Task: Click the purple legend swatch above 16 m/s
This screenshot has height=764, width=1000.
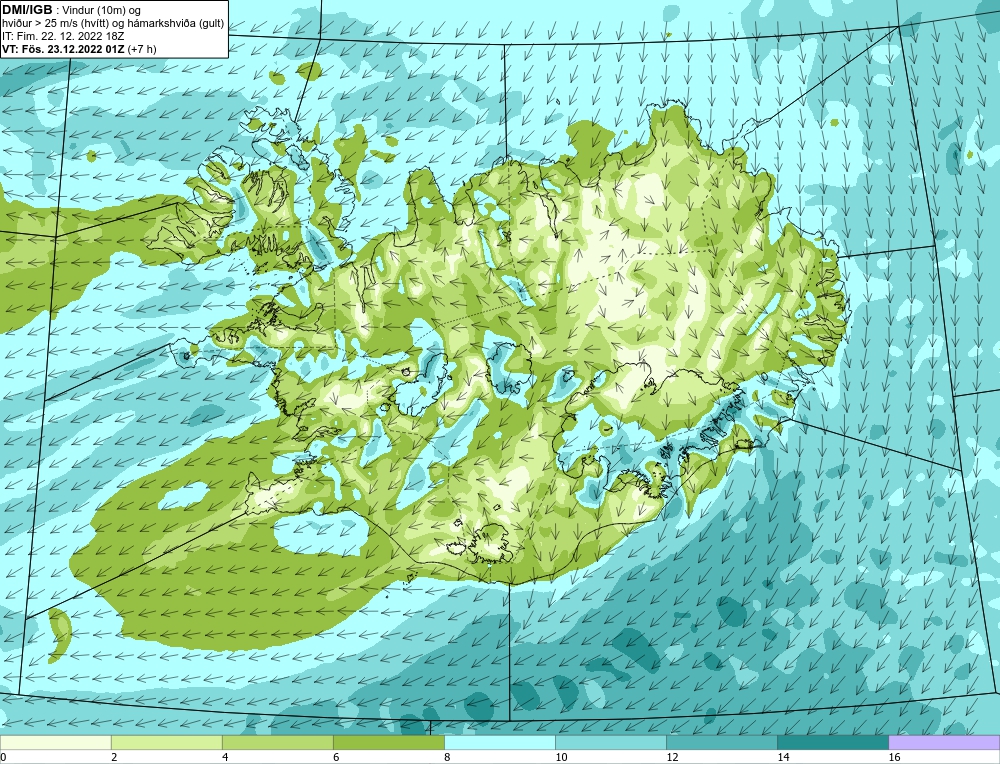Action: point(944,742)
